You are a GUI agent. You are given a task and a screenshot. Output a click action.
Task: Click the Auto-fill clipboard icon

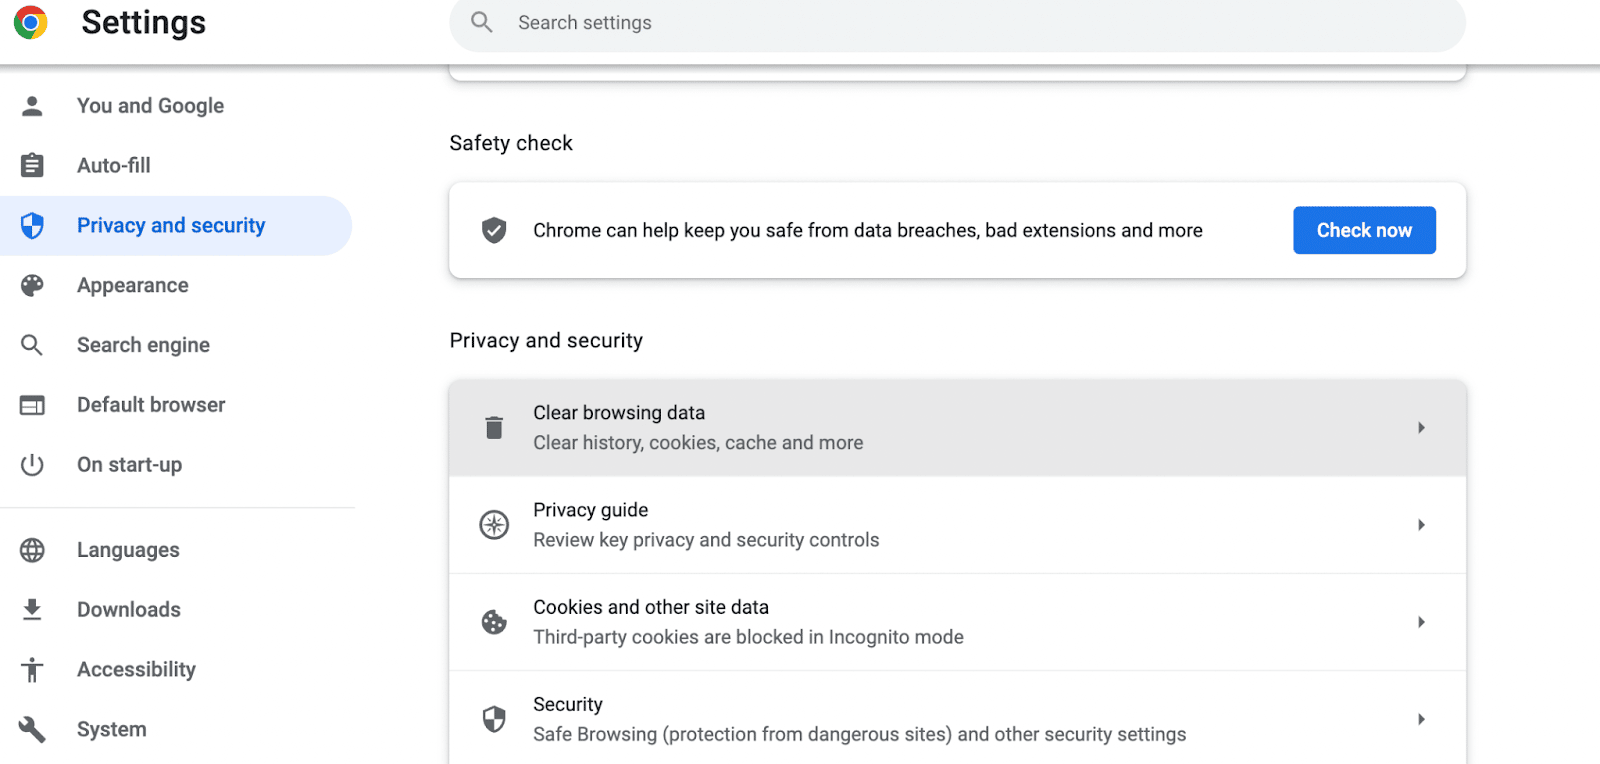coord(33,165)
